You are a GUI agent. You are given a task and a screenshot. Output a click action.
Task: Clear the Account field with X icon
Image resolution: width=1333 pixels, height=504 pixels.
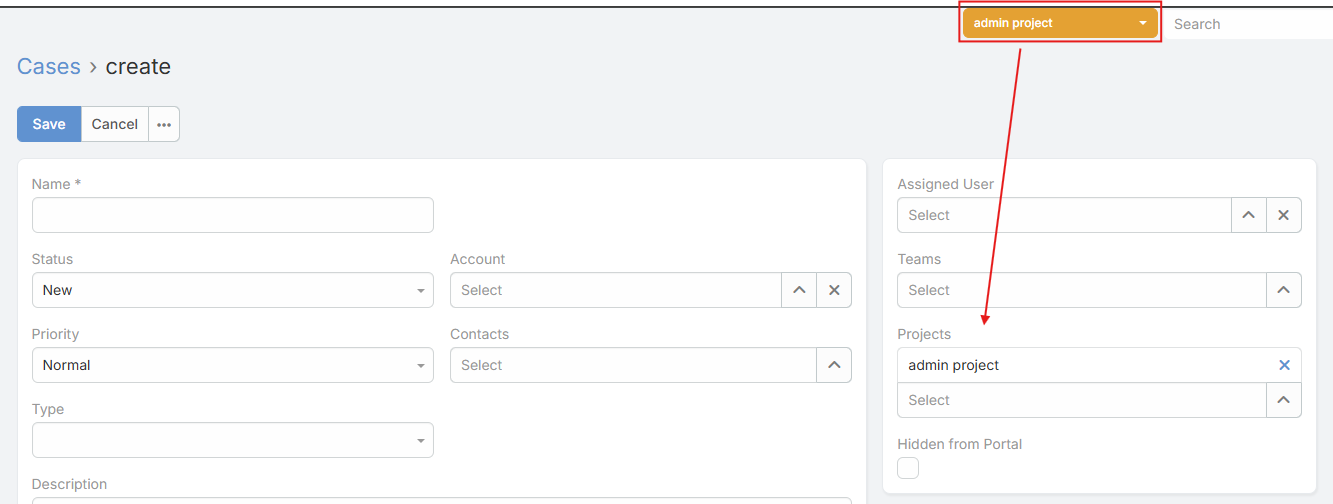coord(834,290)
